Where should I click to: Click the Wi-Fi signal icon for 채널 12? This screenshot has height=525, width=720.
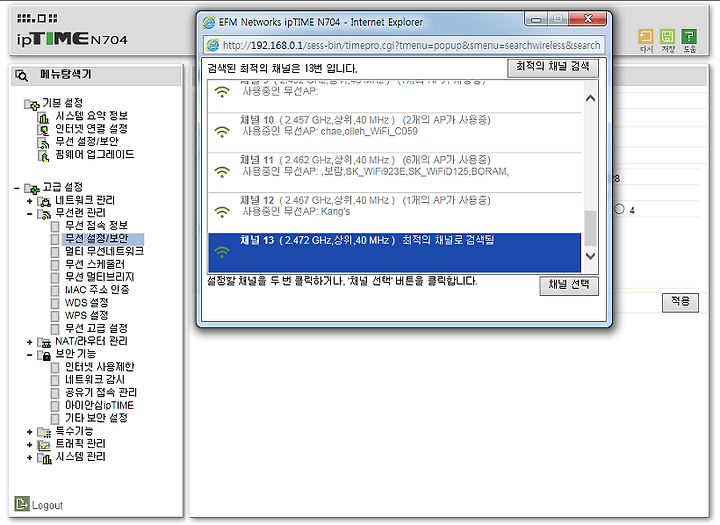point(222,212)
